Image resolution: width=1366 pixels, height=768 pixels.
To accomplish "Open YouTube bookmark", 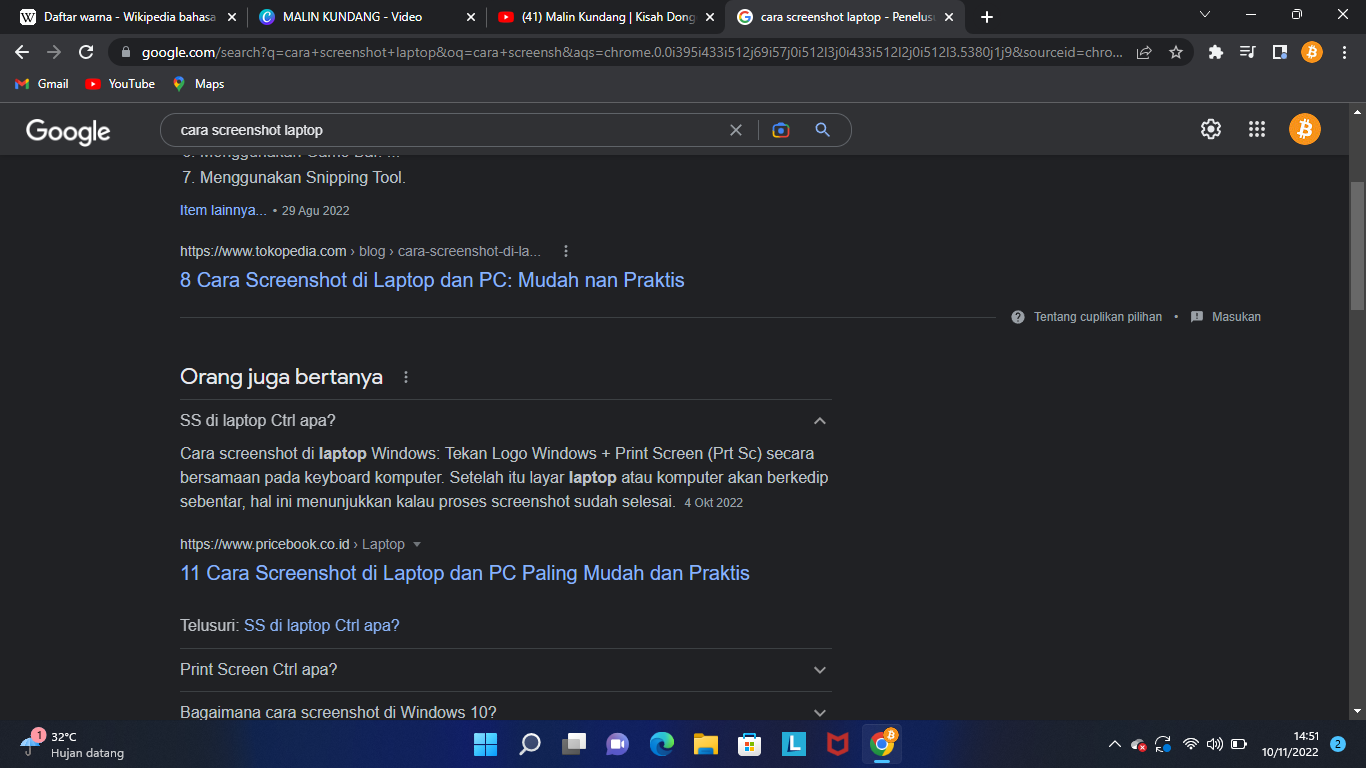I will pos(120,84).
